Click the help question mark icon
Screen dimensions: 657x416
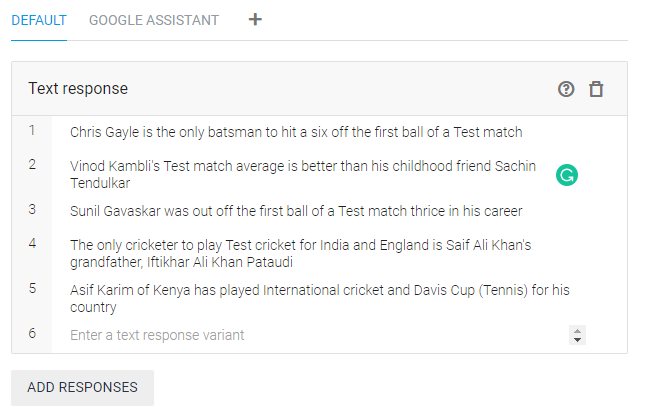point(567,89)
